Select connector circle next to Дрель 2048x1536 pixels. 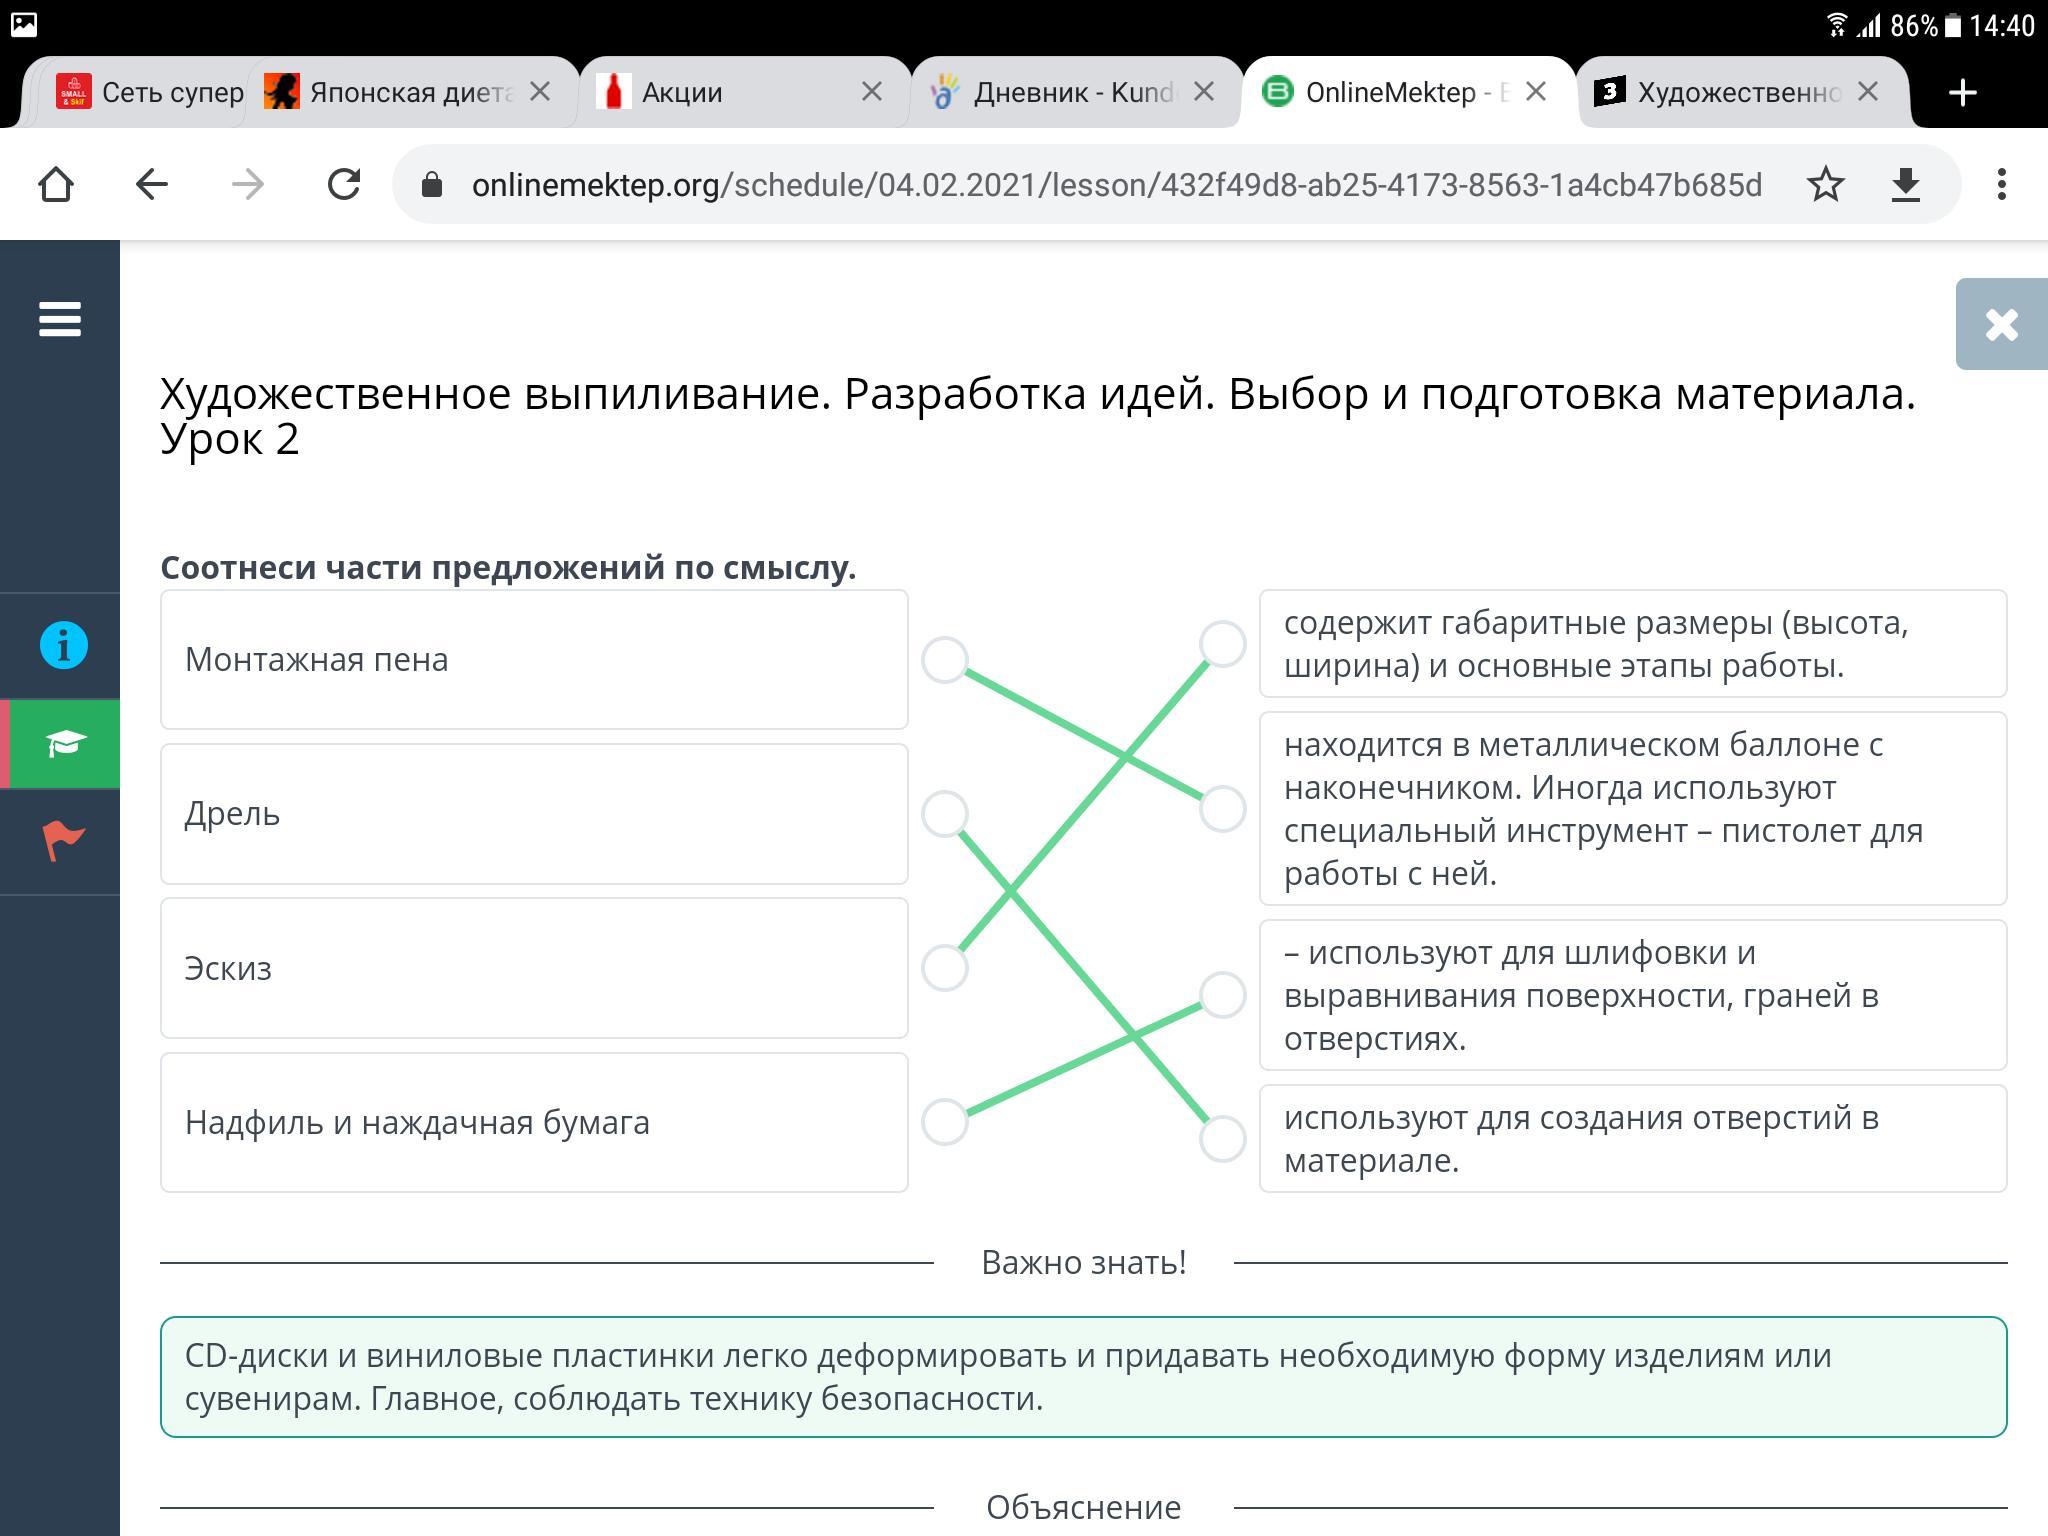point(945,813)
